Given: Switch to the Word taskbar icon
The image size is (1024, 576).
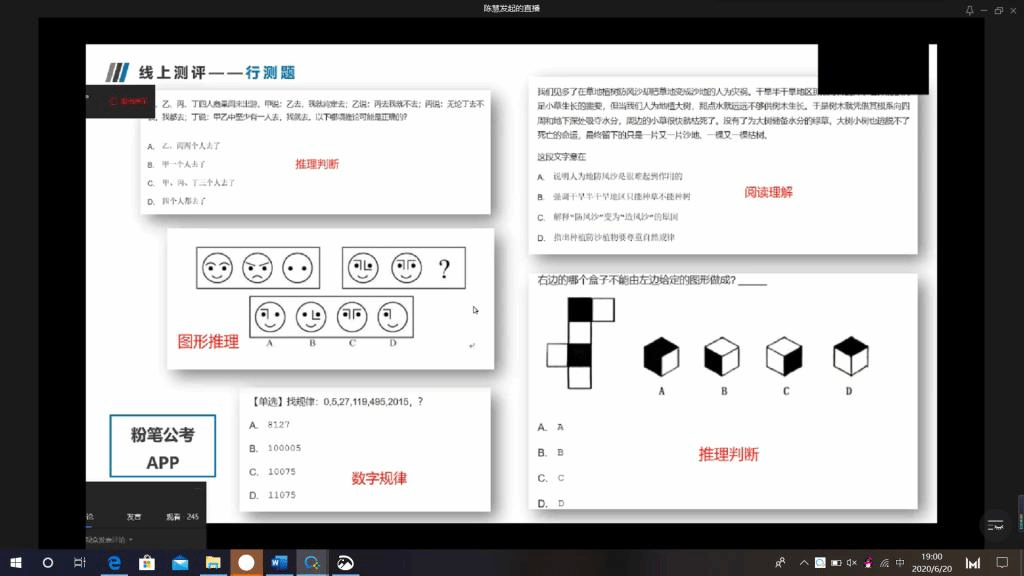Looking at the screenshot, I should [x=279, y=563].
